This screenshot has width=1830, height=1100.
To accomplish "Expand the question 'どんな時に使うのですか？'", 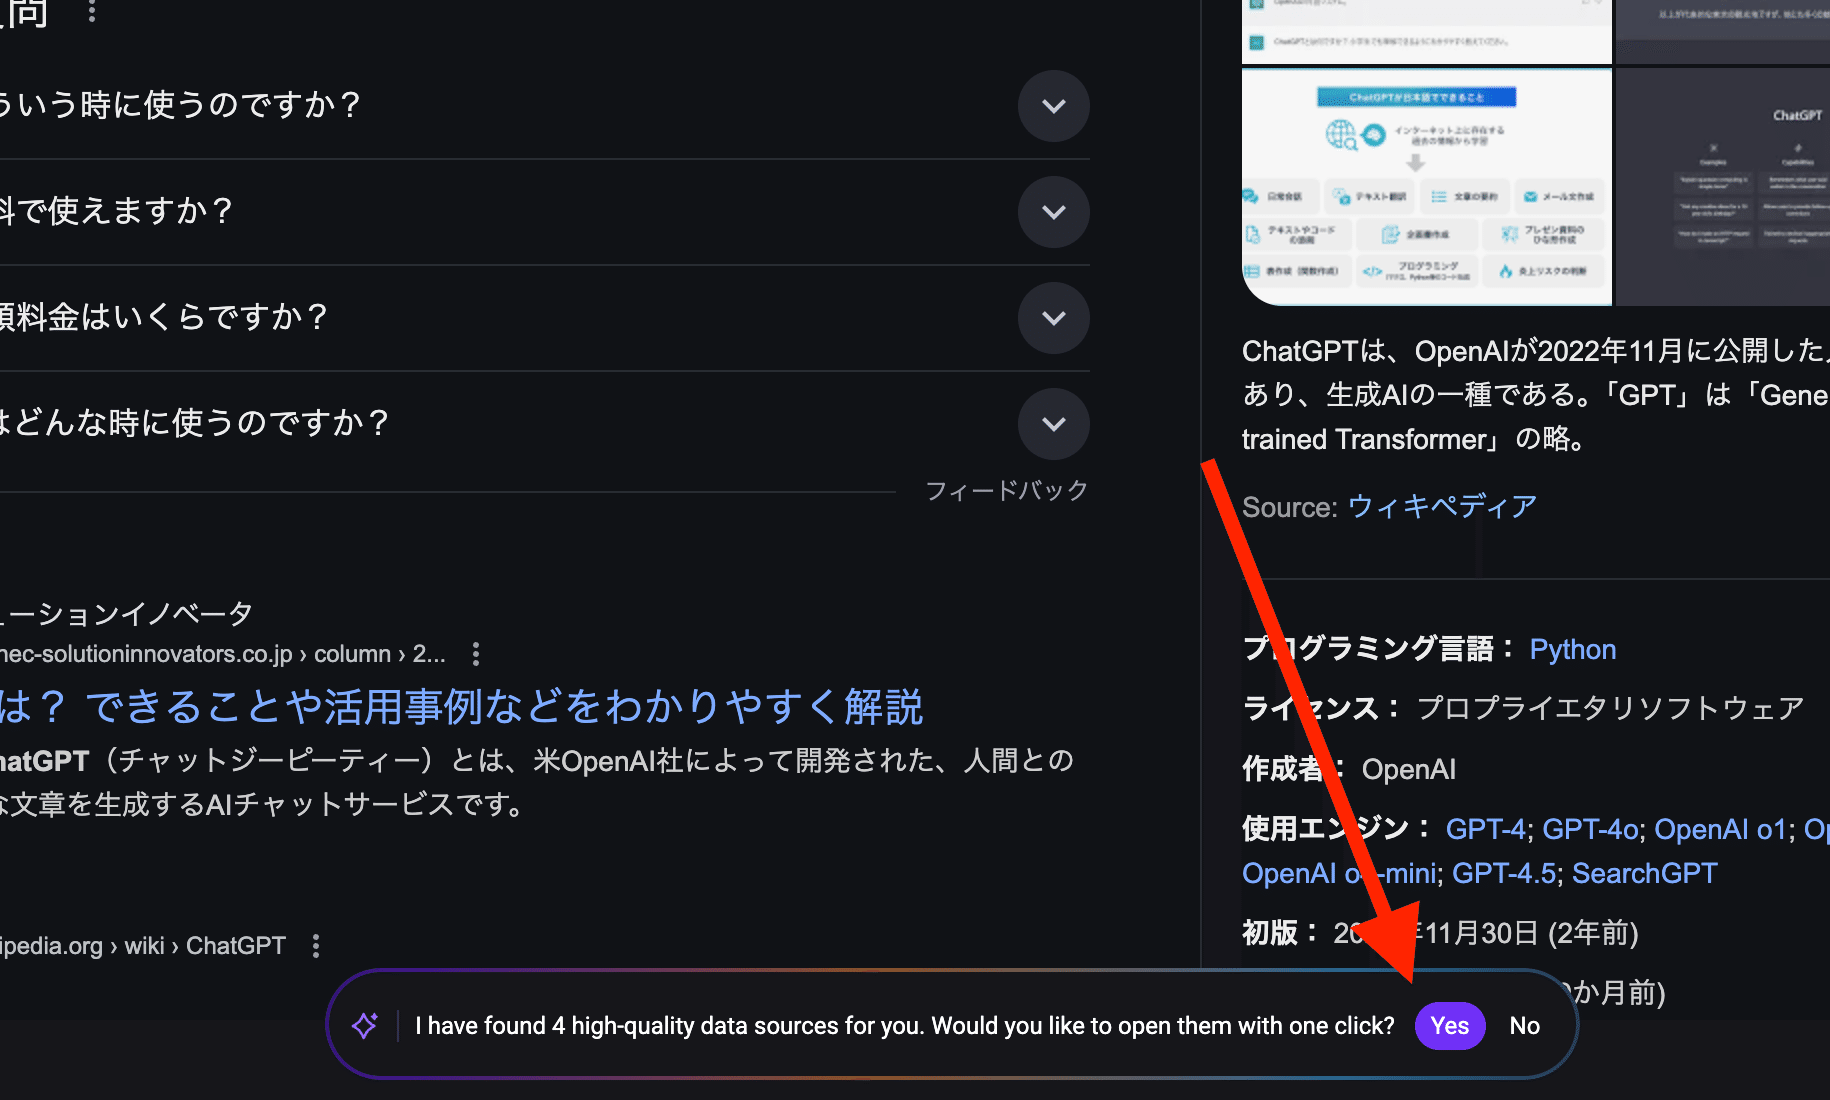I will pos(1053,424).
